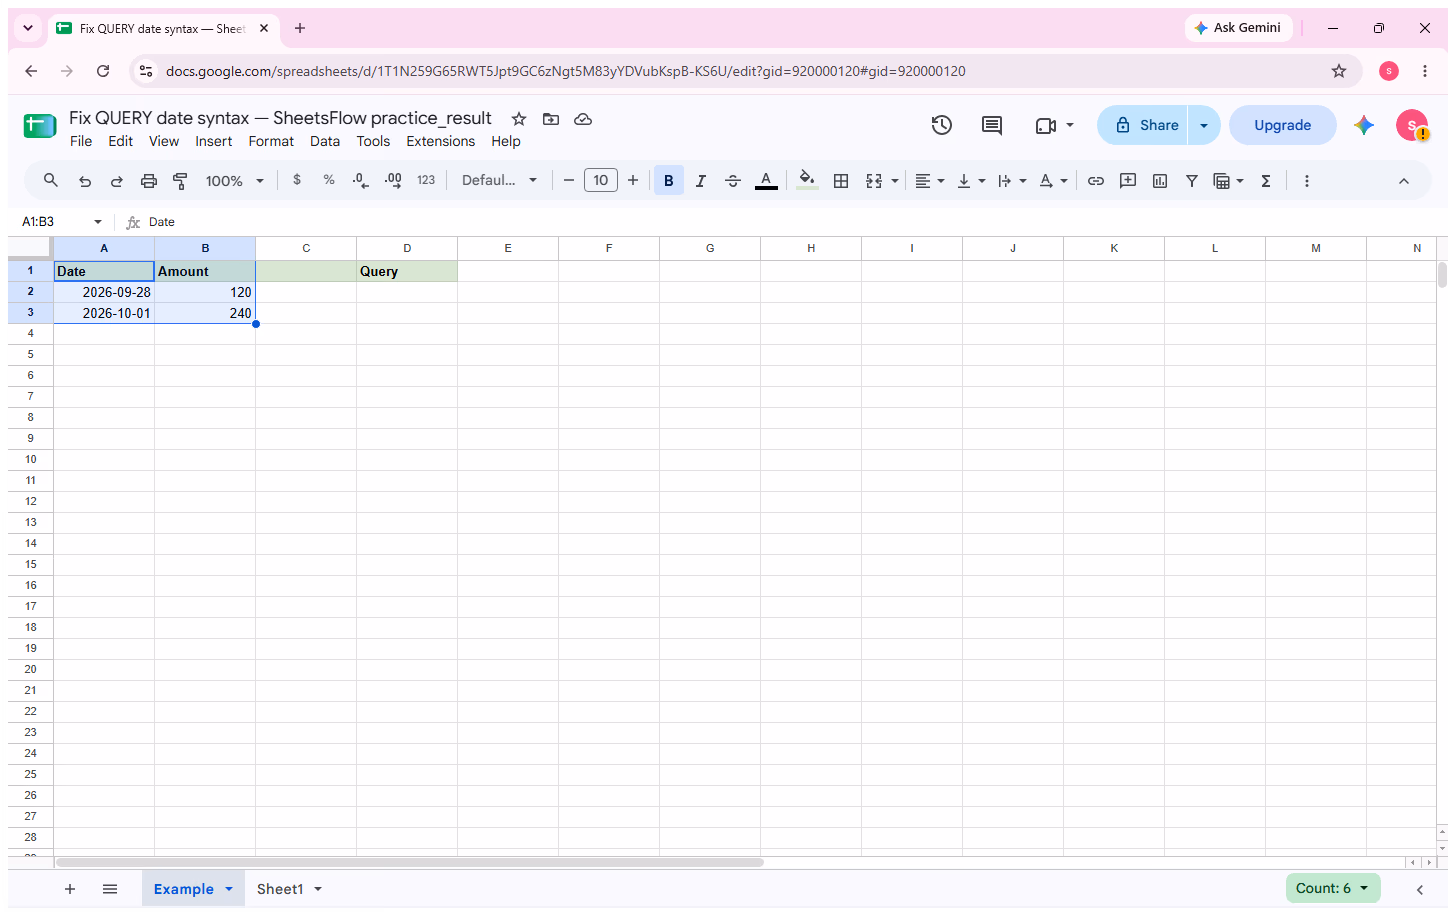Open version history clock icon
The image size is (1456, 916).
[942, 125]
